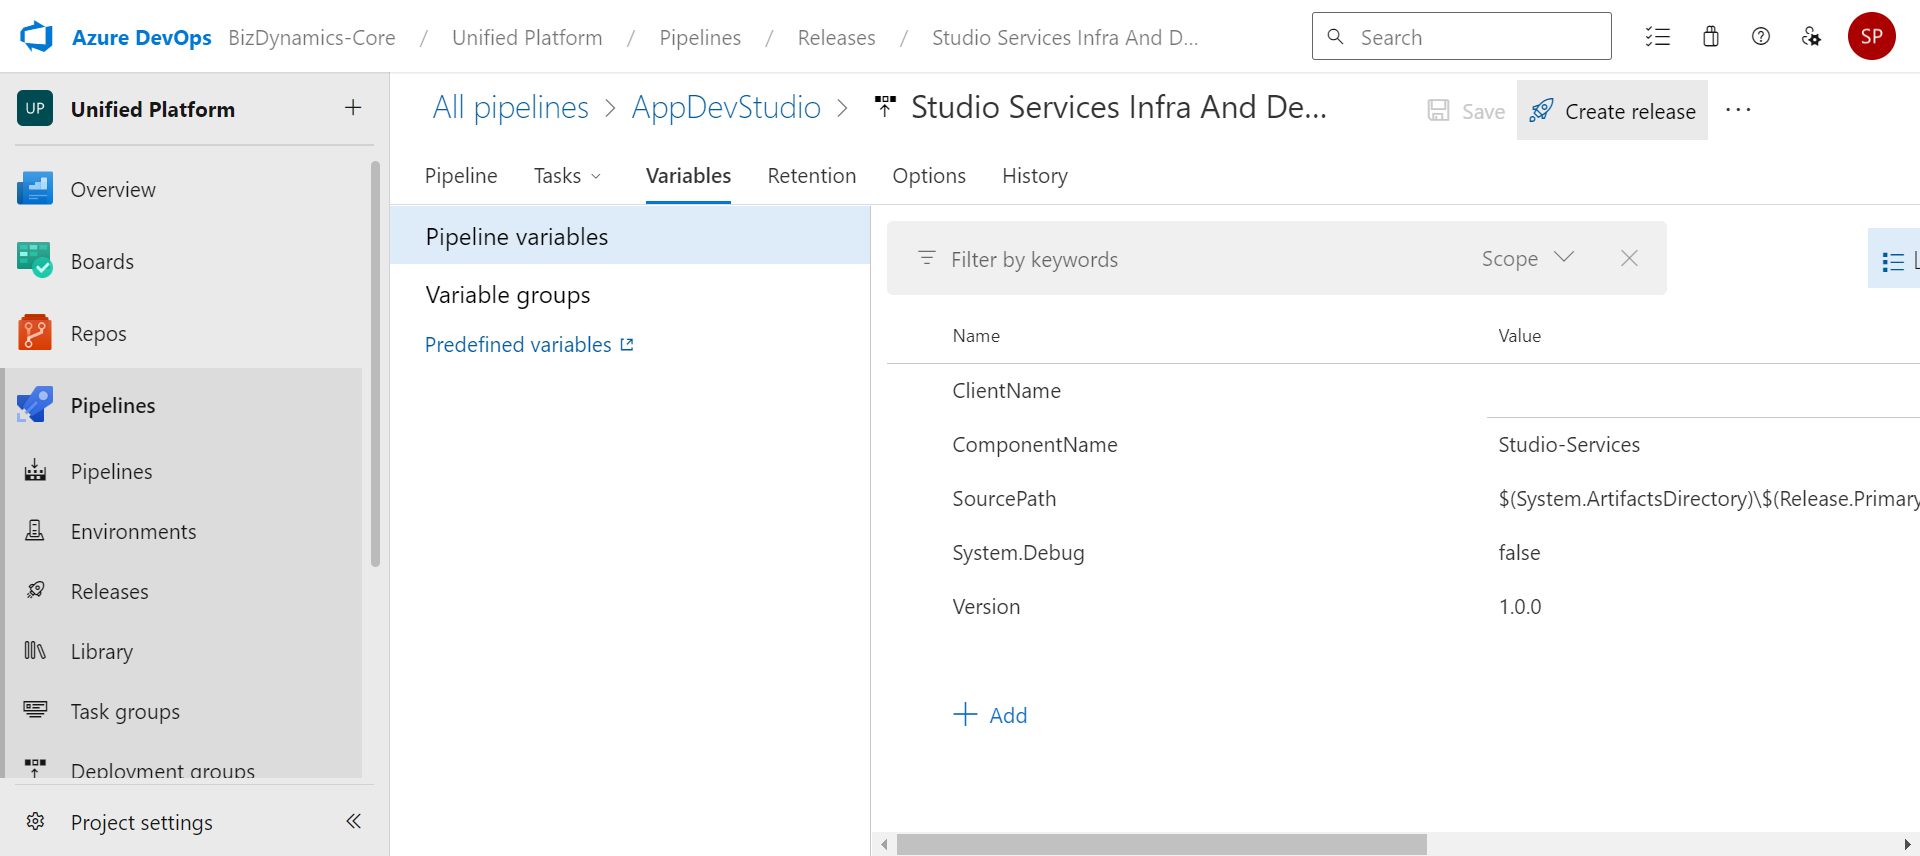Click the horizontal scrollbar thumb
Viewport: 1920px width, 856px height.
(x=1162, y=845)
